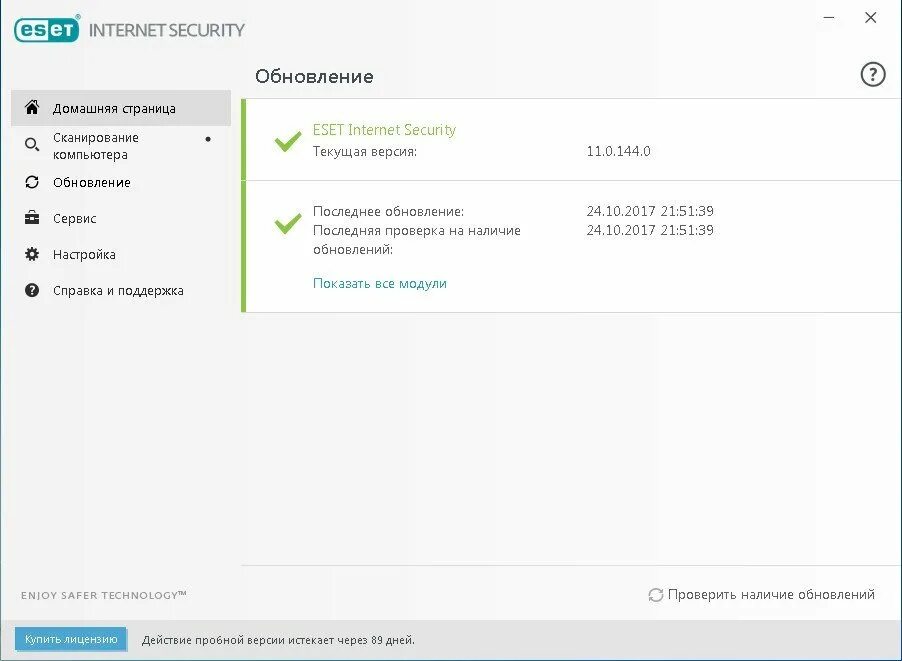Click the question mark icon beside Справка и поддержка
The width and height of the screenshot is (902, 661).
(x=32, y=290)
